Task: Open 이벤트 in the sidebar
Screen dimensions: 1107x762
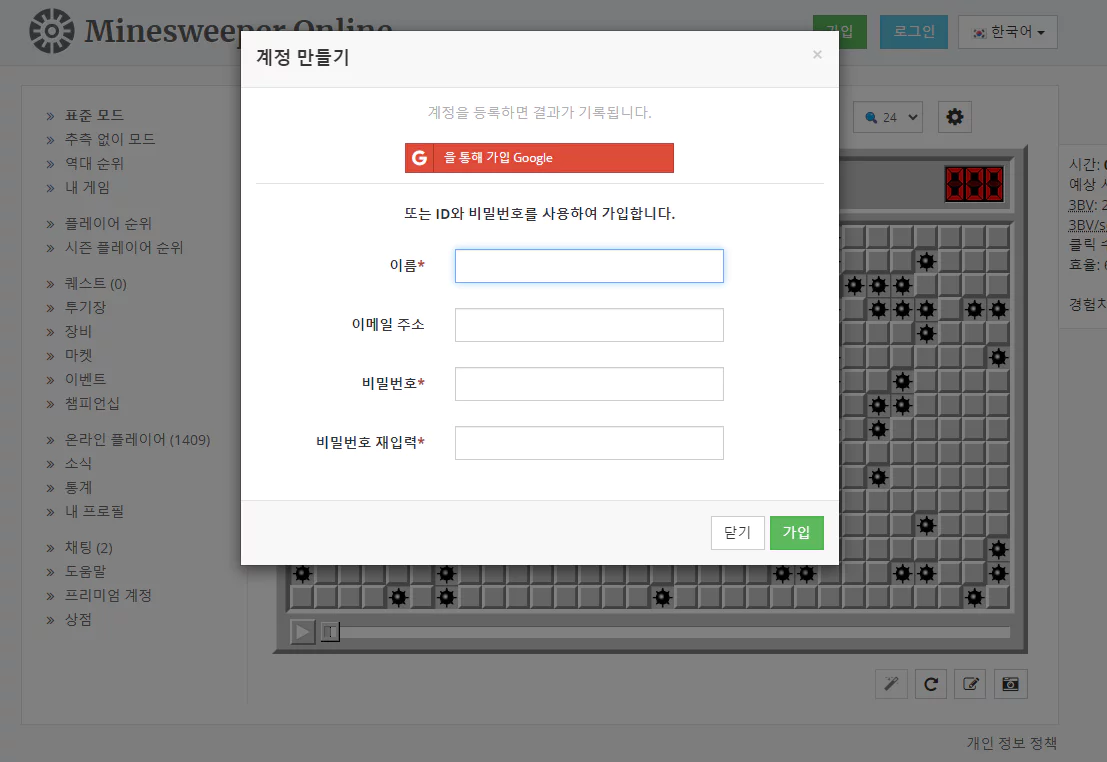Action: tap(85, 379)
